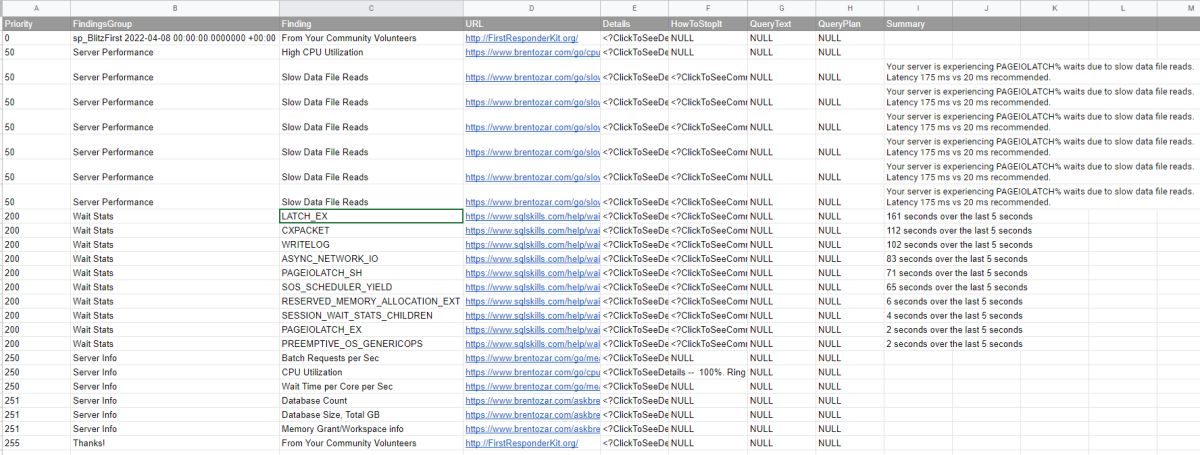Image resolution: width=1200 pixels, height=455 pixels.
Task: Select column J header
Action: (986, 8)
